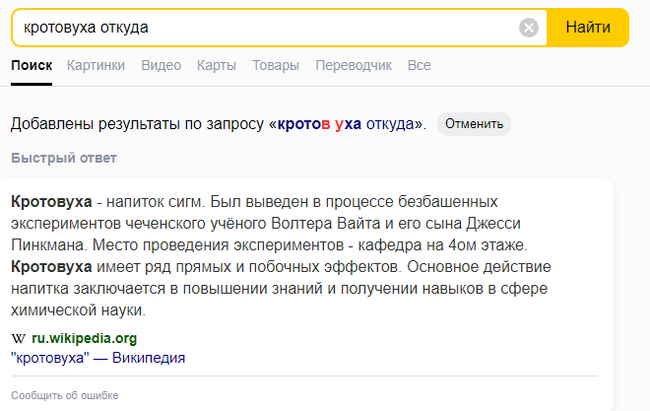This screenshot has width=650, height=411.
Task: Expand the Все services menu
Action: pyautogui.click(x=419, y=66)
